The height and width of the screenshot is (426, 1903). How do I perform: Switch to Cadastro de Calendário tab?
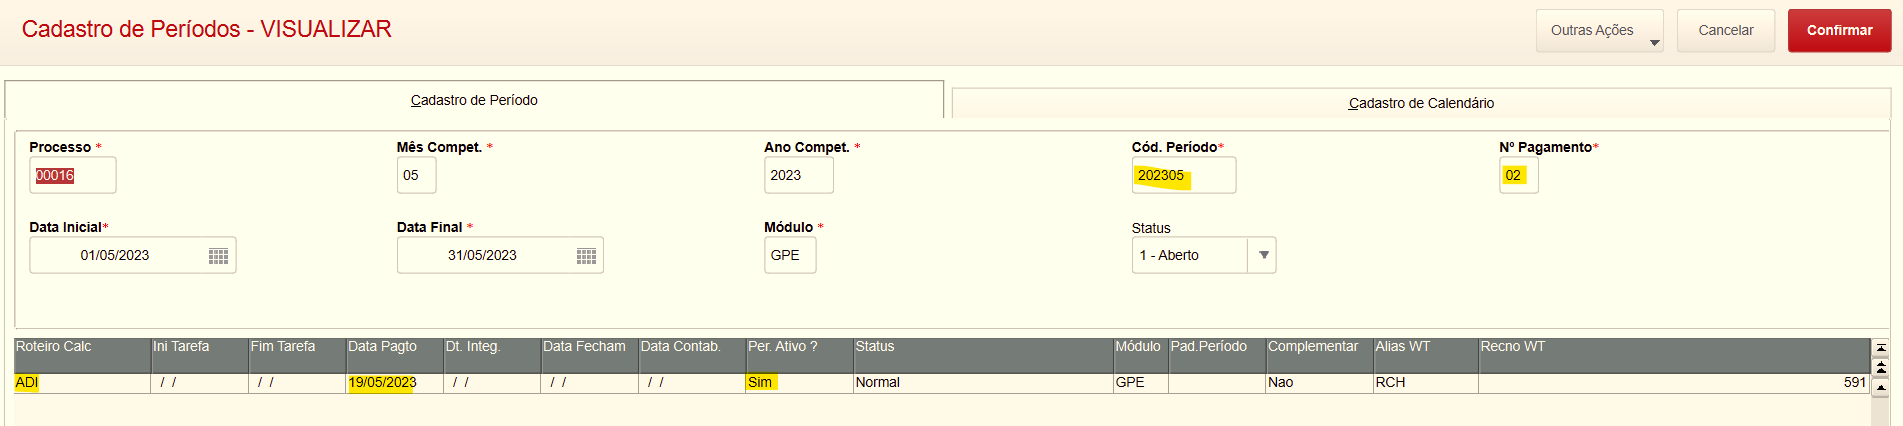1420,103
